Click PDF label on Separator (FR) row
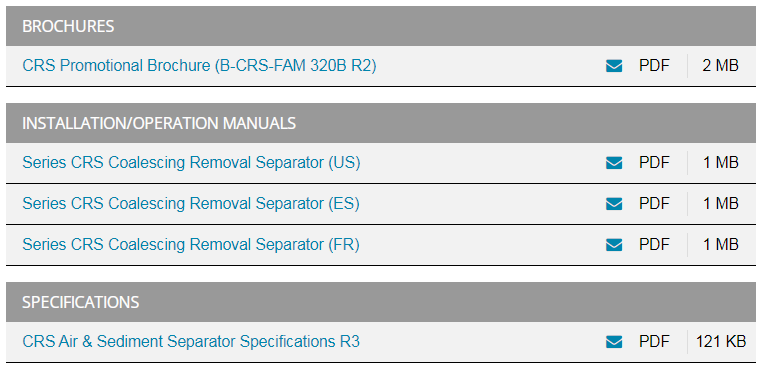 [654, 245]
